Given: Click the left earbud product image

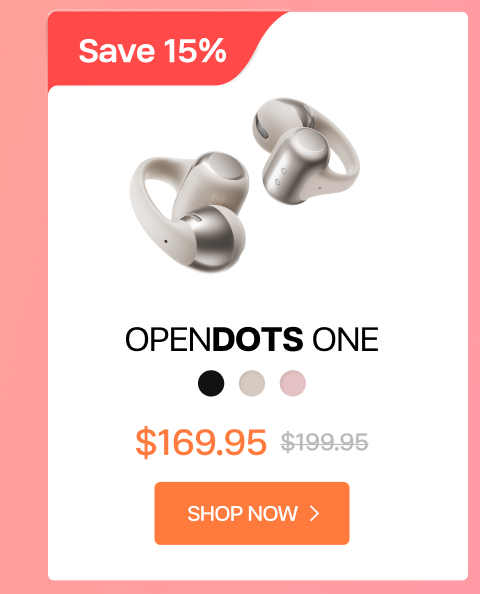Looking at the screenshot, I should click(189, 212).
